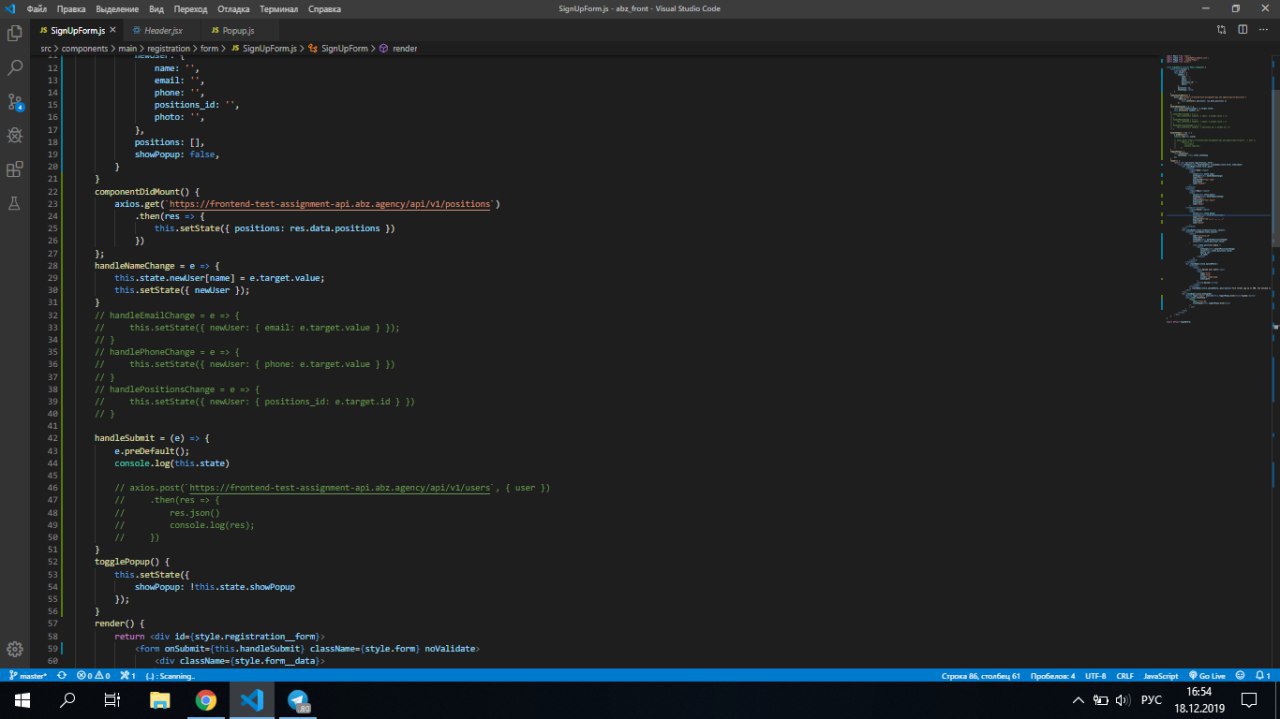
Task: Open changes compare icon in editor toolbar
Action: click(x=1221, y=30)
